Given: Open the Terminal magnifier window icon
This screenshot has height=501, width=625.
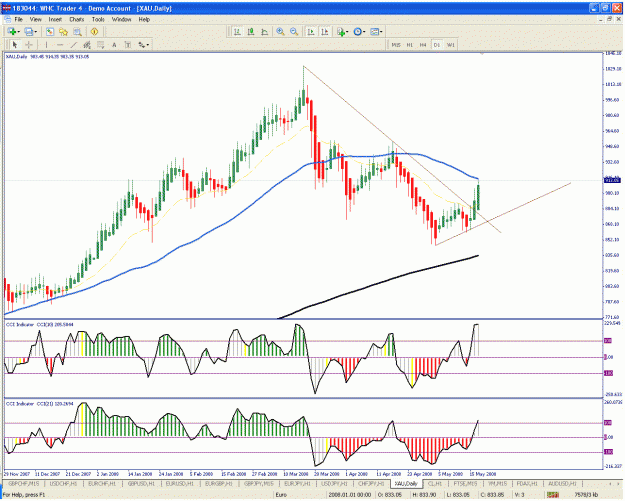Looking at the screenshot, I should (x=77, y=31).
